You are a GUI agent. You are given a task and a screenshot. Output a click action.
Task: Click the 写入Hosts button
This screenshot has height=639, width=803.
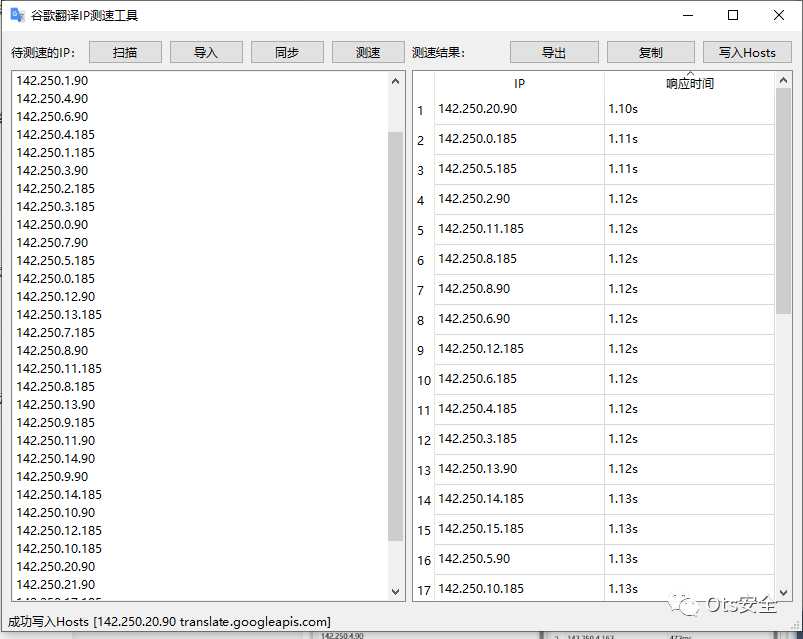click(747, 52)
